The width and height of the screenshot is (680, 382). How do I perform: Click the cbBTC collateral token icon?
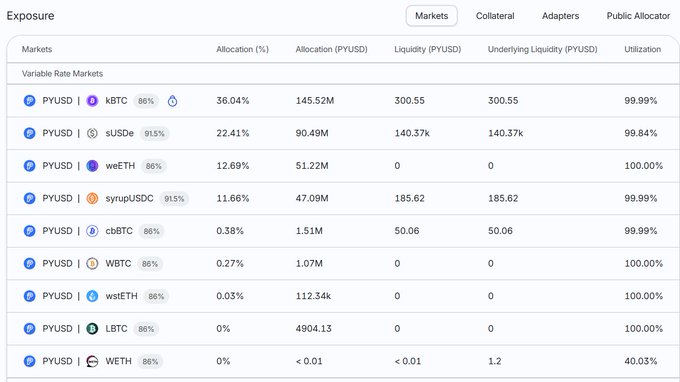point(92,231)
